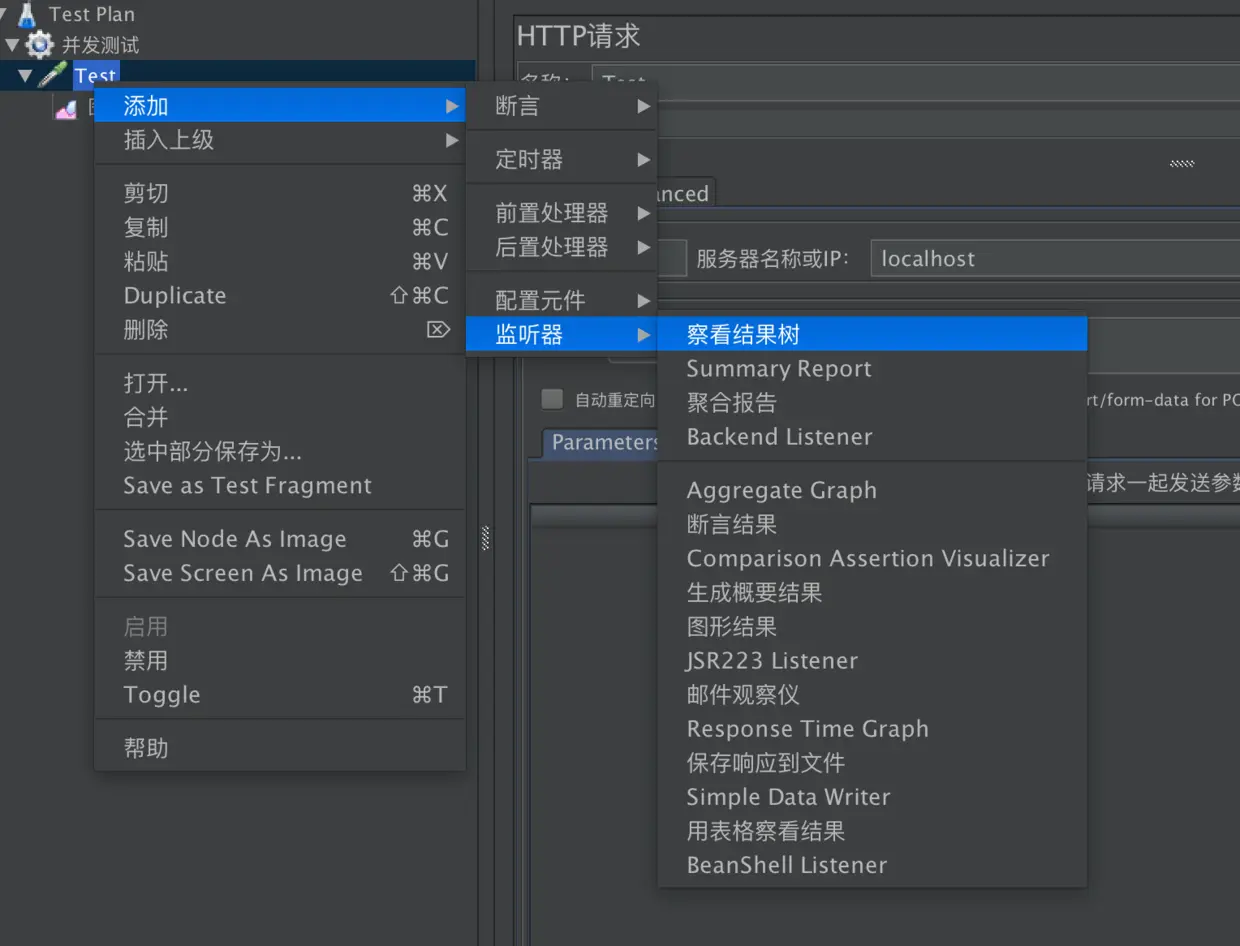Add the 用表格察看结果 listener
The height and width of the screenshot is (946, 1240).
872,830
